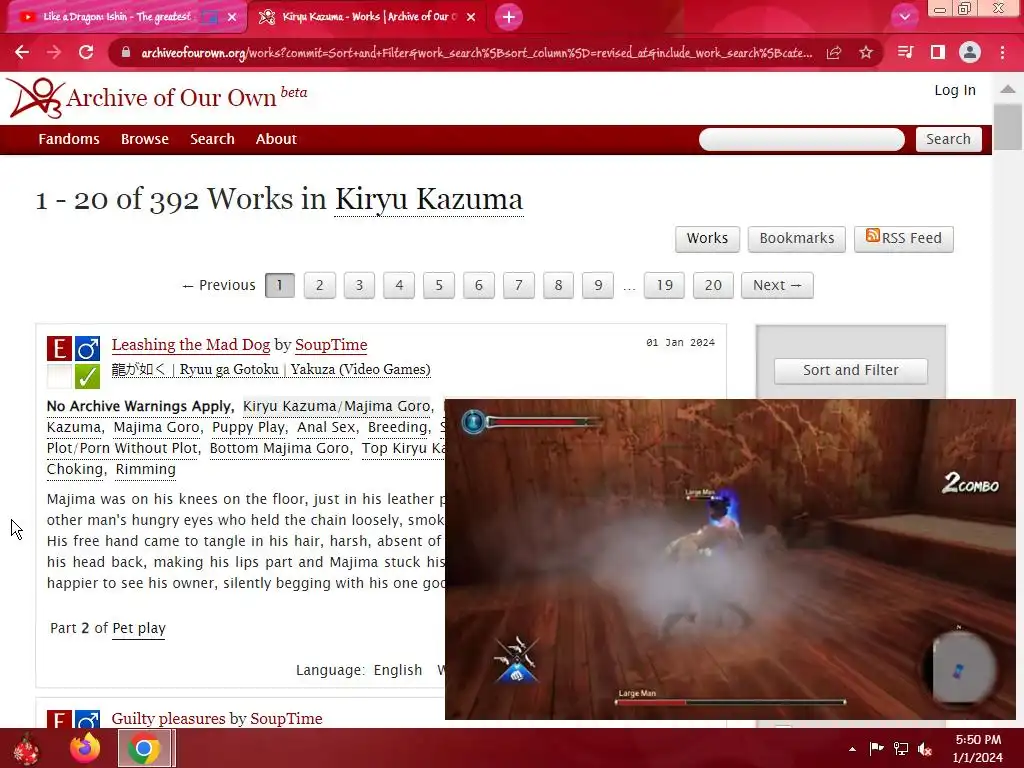Click the share page icon

click(834, 53)
